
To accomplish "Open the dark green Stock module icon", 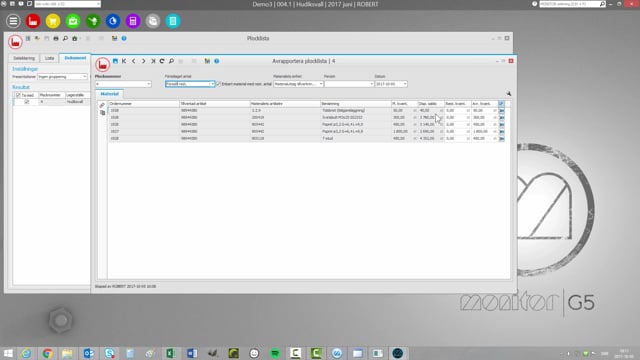I will [x=93, y=21].
